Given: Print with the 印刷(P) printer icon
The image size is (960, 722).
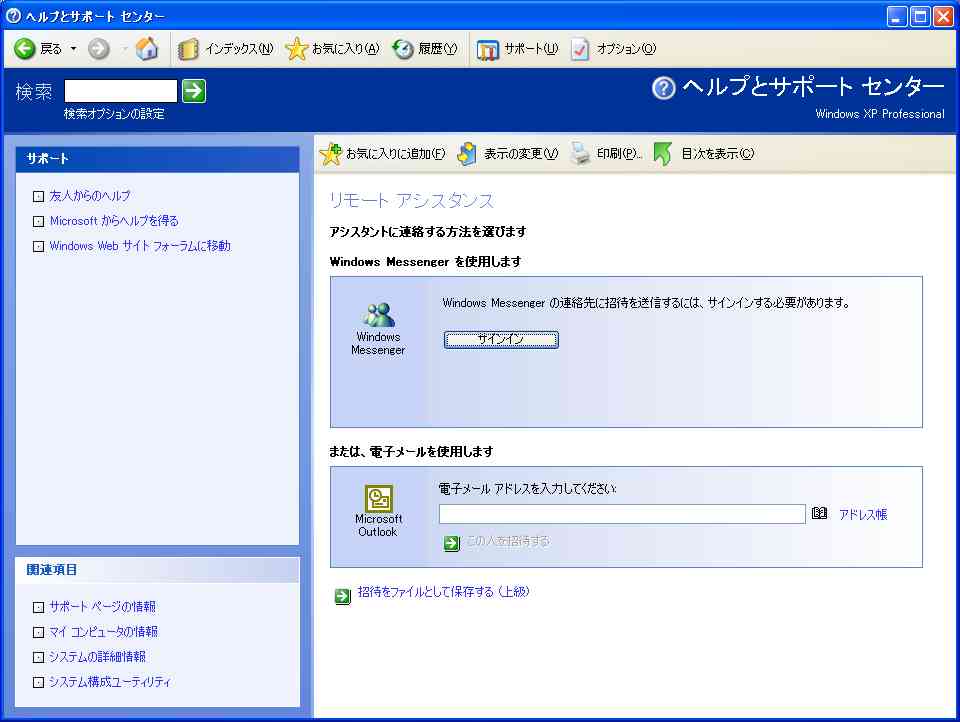Looking at the screenshot, I should click(580, 154).
